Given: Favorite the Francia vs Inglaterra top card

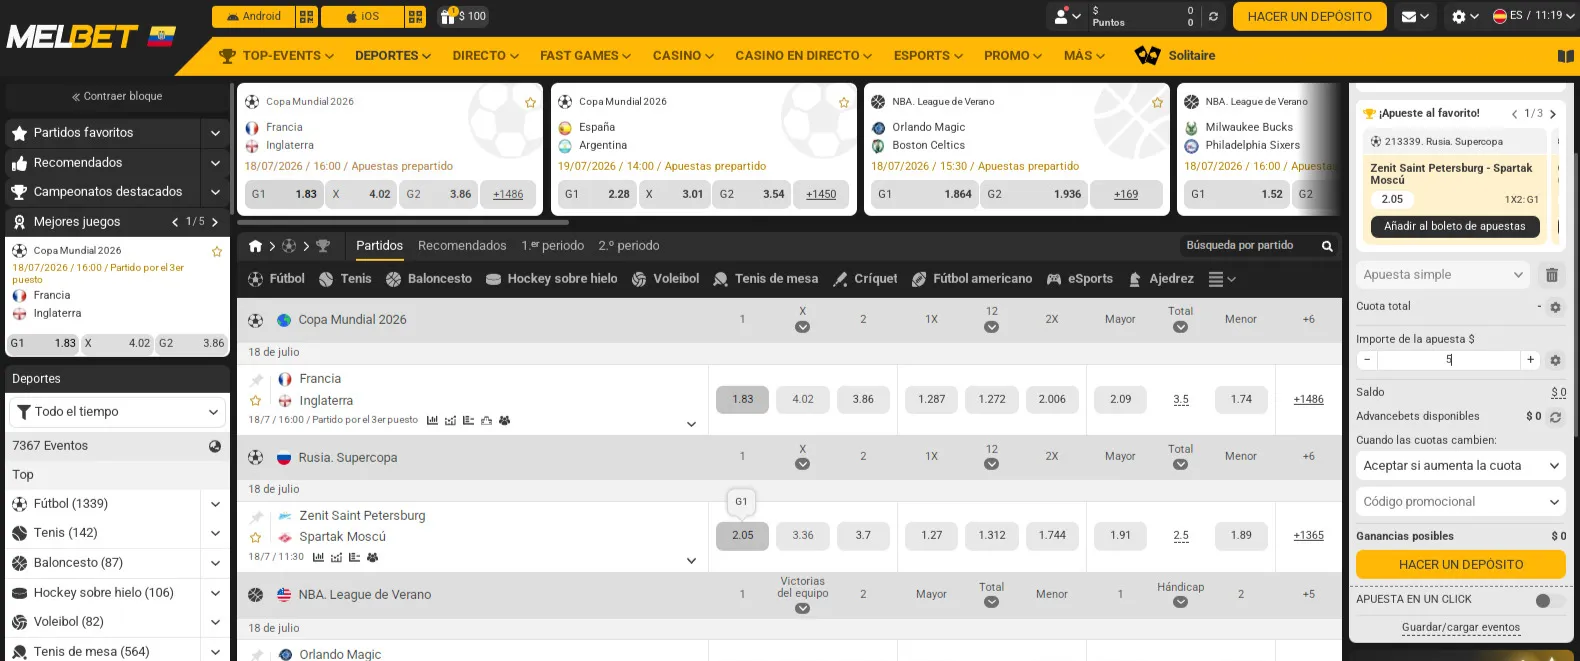Looking at the screenshot, I should 531,102.
